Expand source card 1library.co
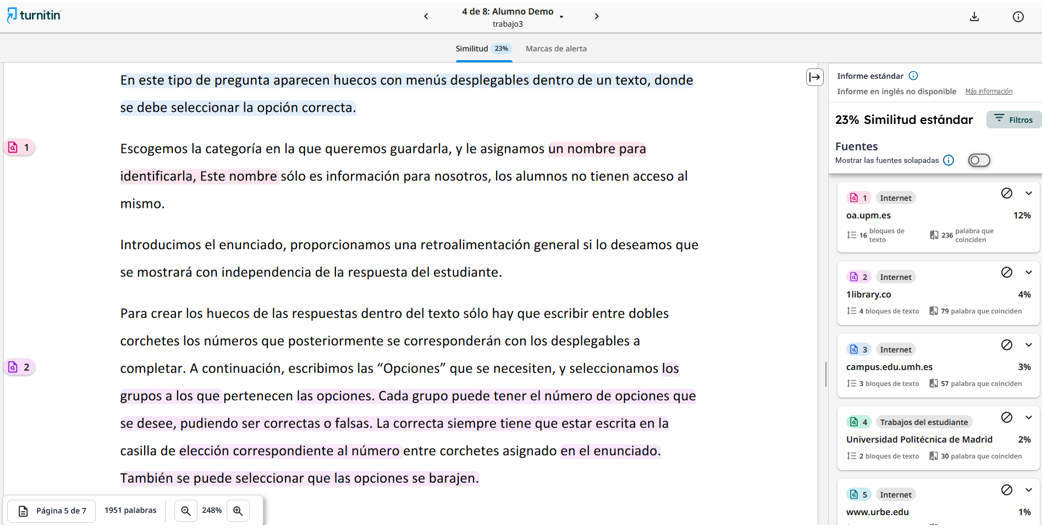This screenshot has width=1043, height=531. [x=1028, y=272]
